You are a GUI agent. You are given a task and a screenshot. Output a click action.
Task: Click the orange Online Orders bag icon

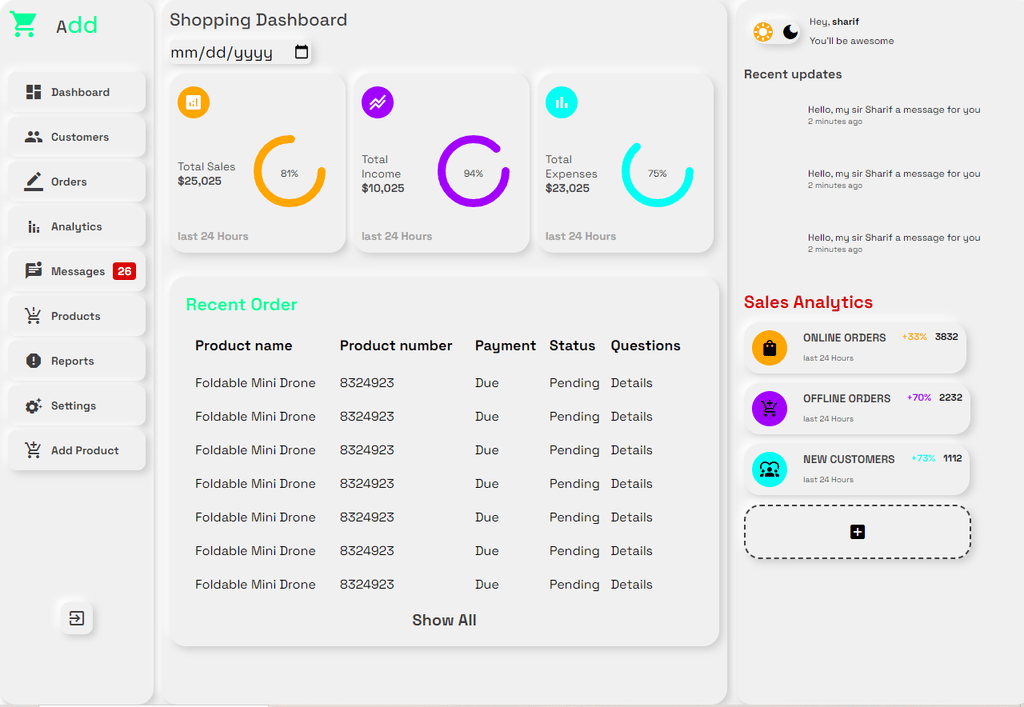point(769,347)
